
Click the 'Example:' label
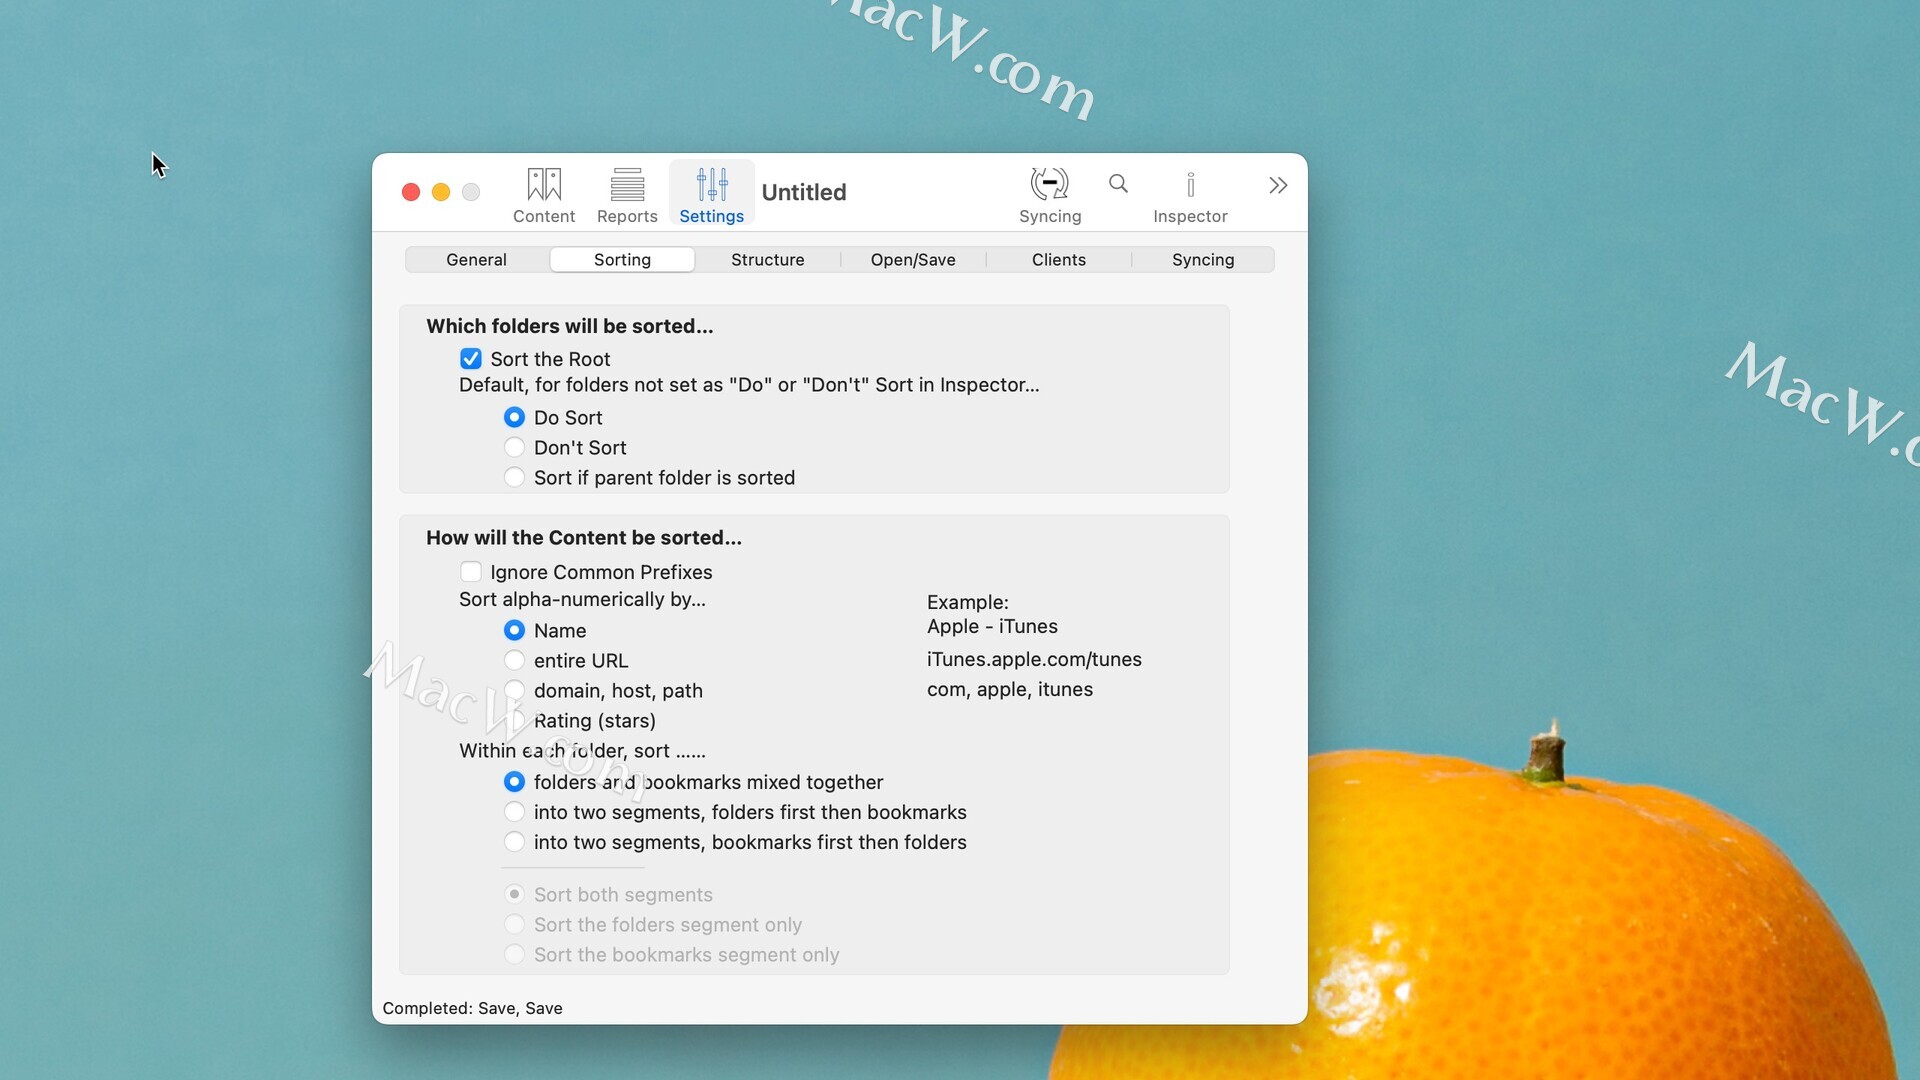[x=968, y=602]
